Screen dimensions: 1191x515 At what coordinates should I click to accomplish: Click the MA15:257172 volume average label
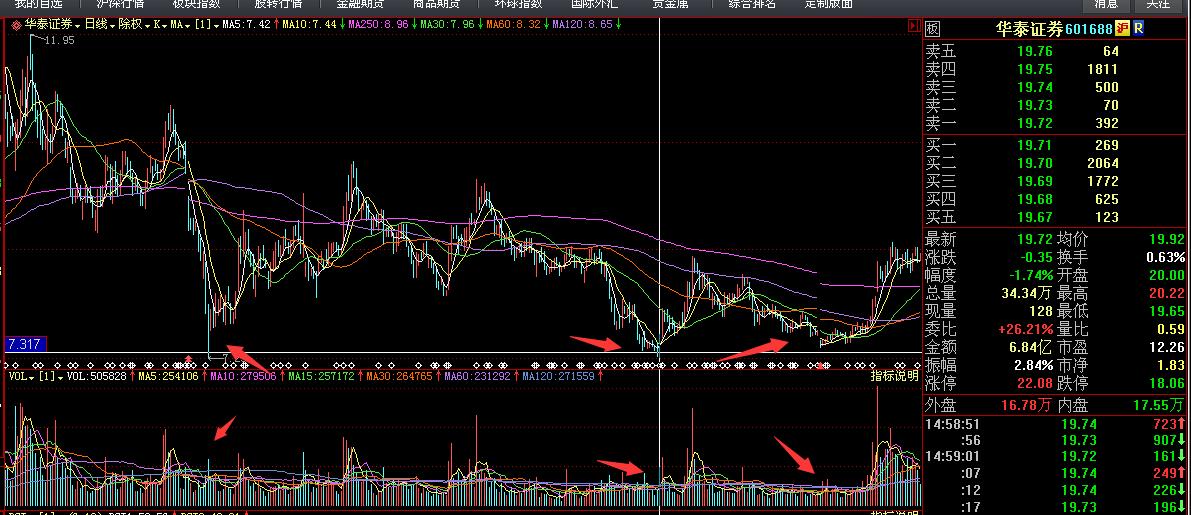pyautogui.click(x=323, y=376)
